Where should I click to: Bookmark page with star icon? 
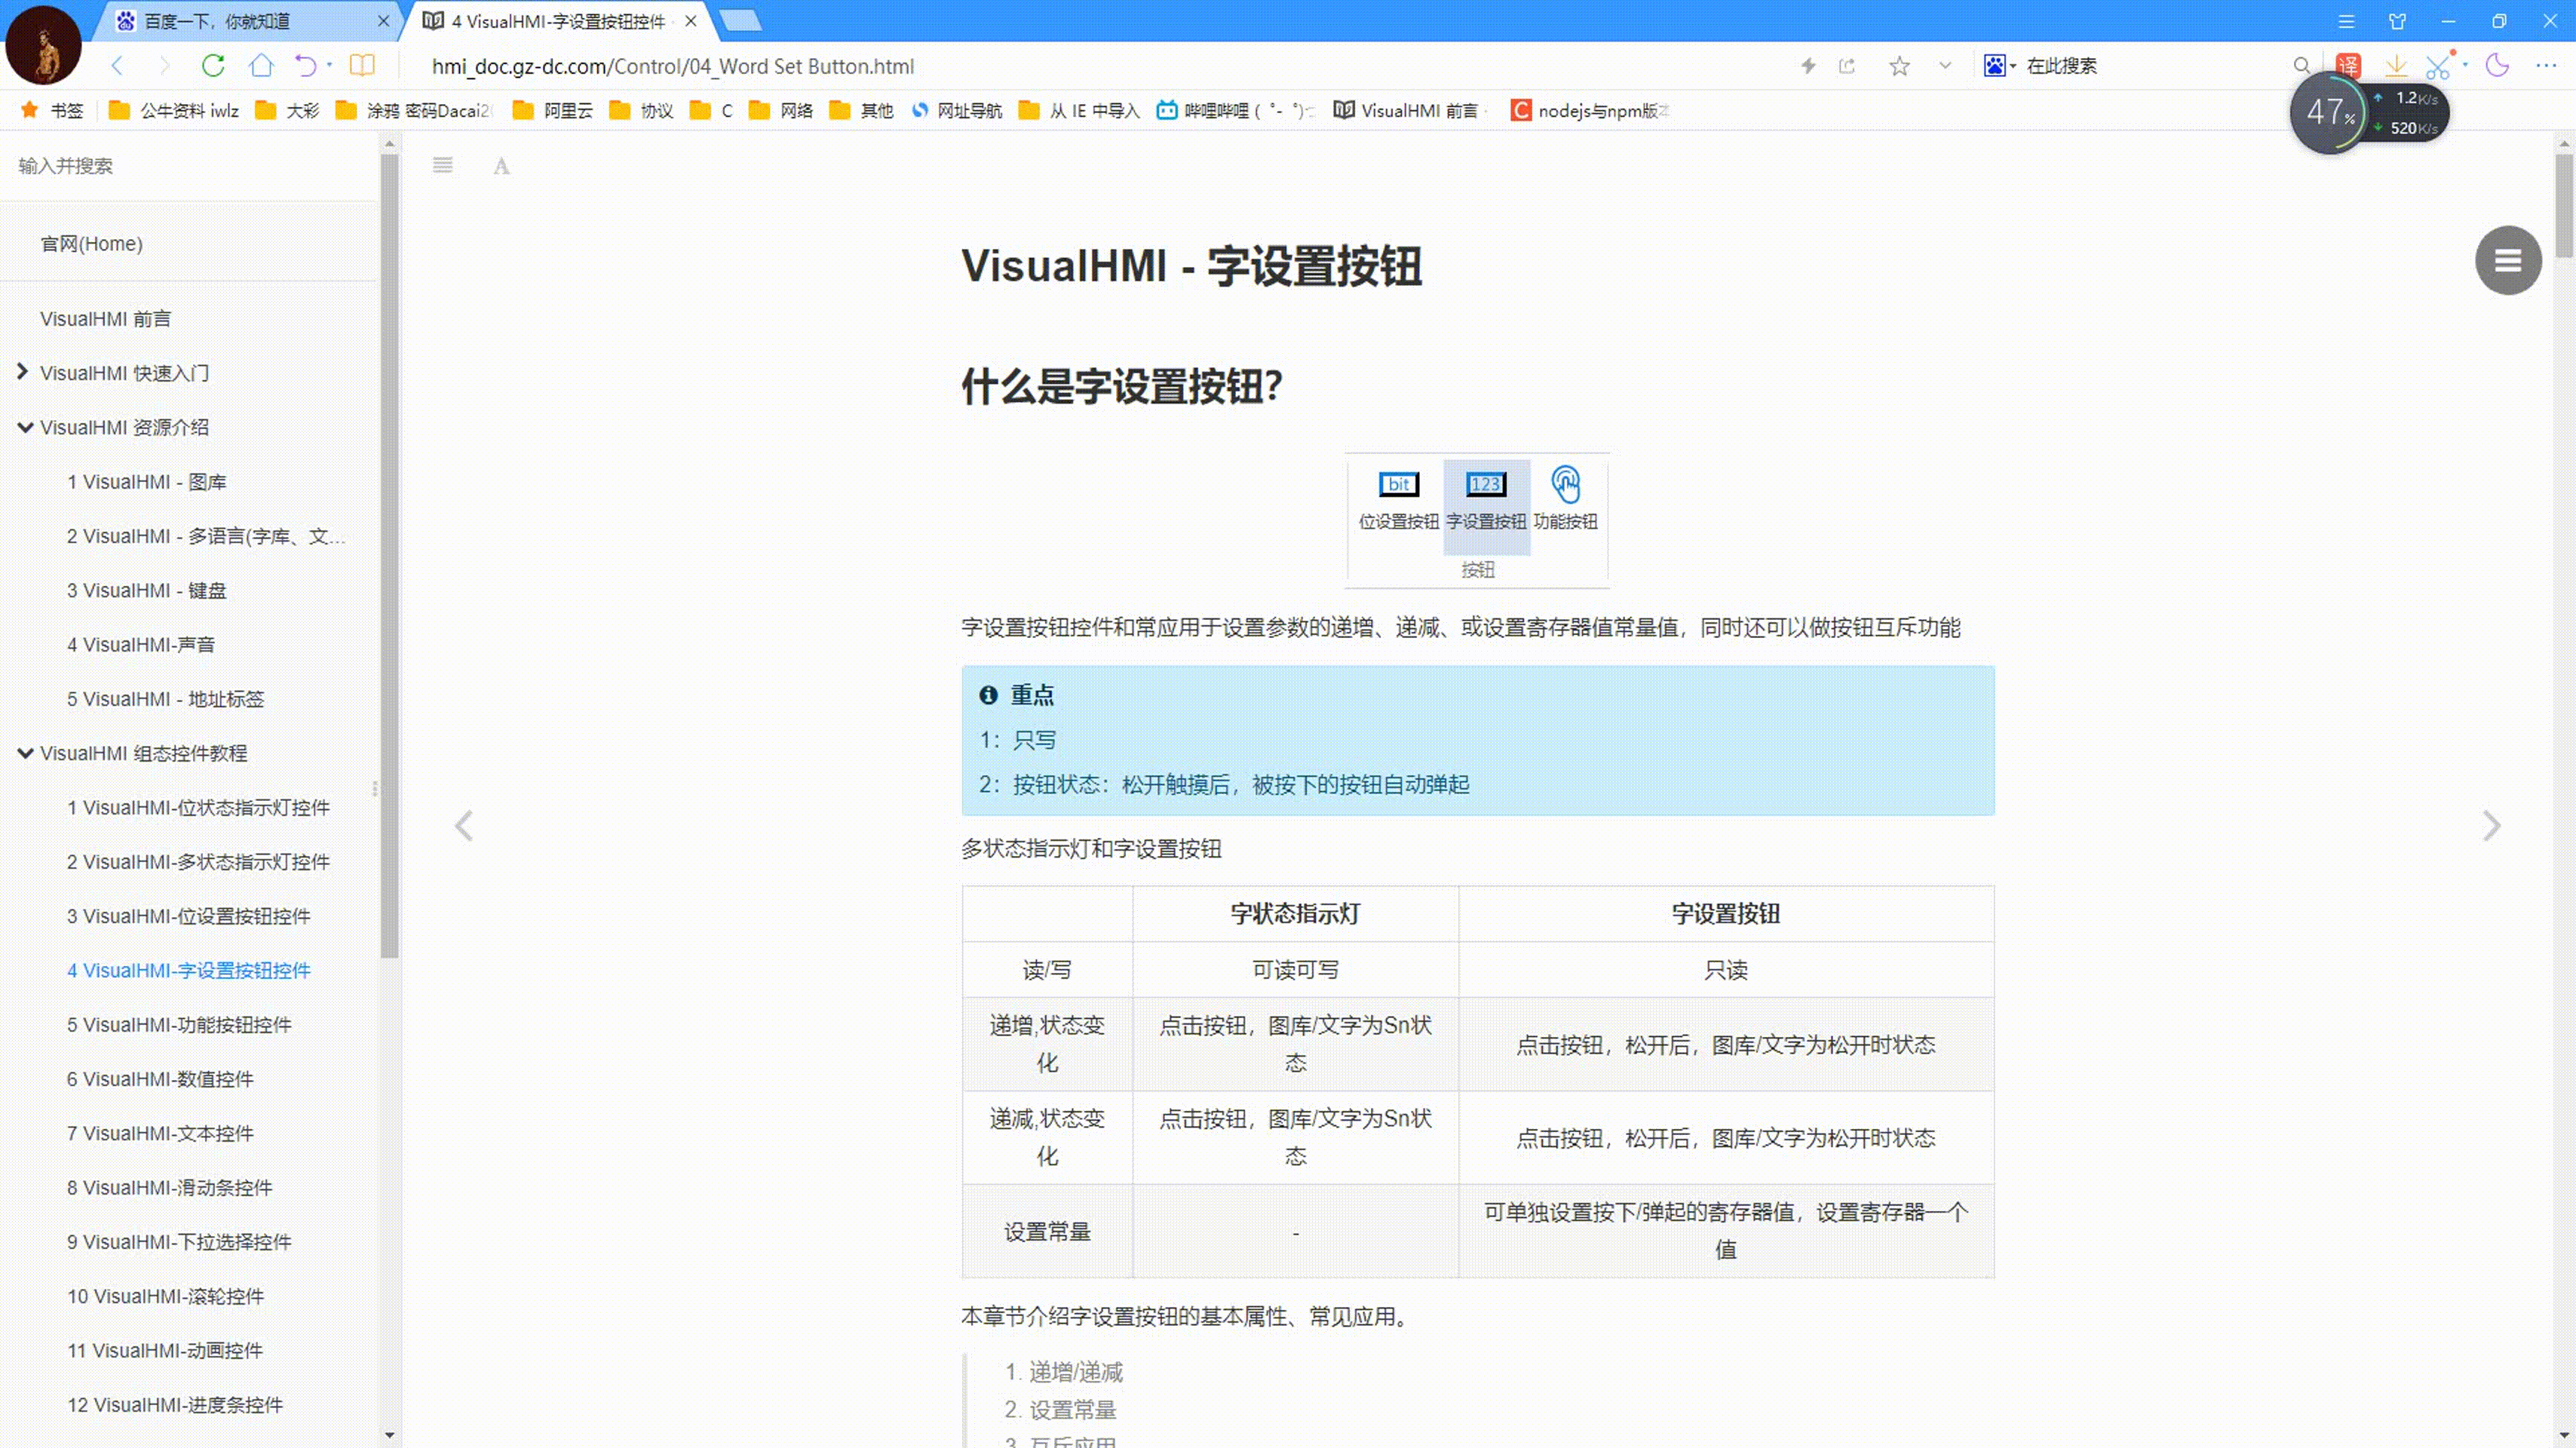[x=1899, y=66]
